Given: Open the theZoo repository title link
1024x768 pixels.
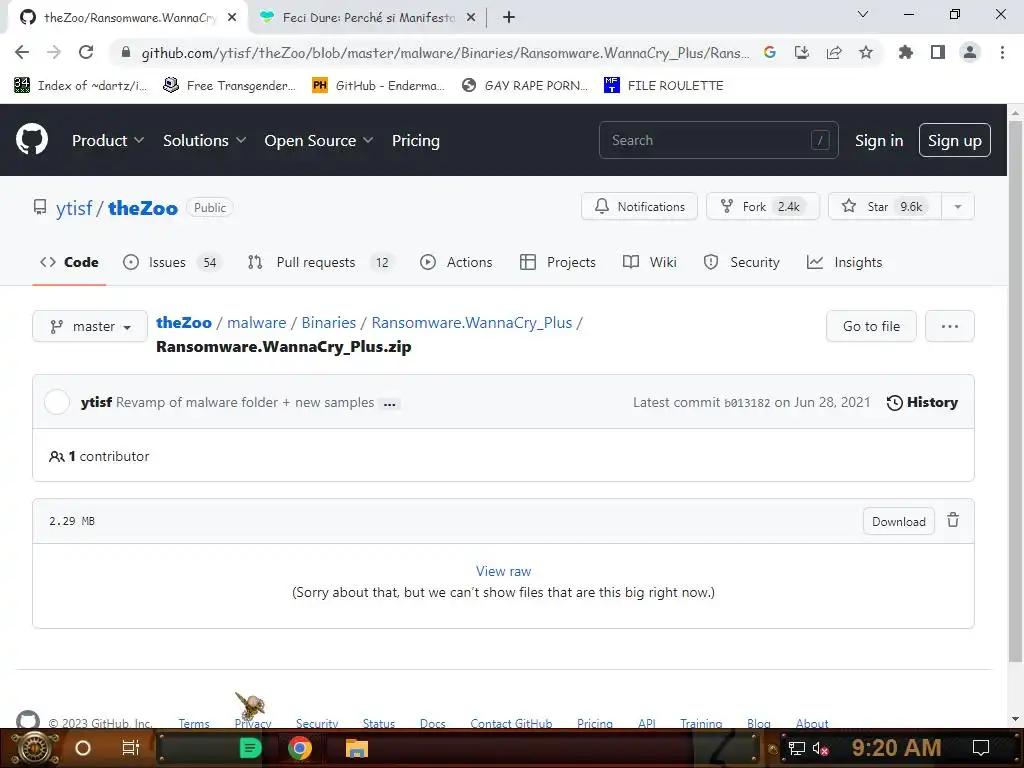Looking at the screenshot, I should tap(143, 208).
